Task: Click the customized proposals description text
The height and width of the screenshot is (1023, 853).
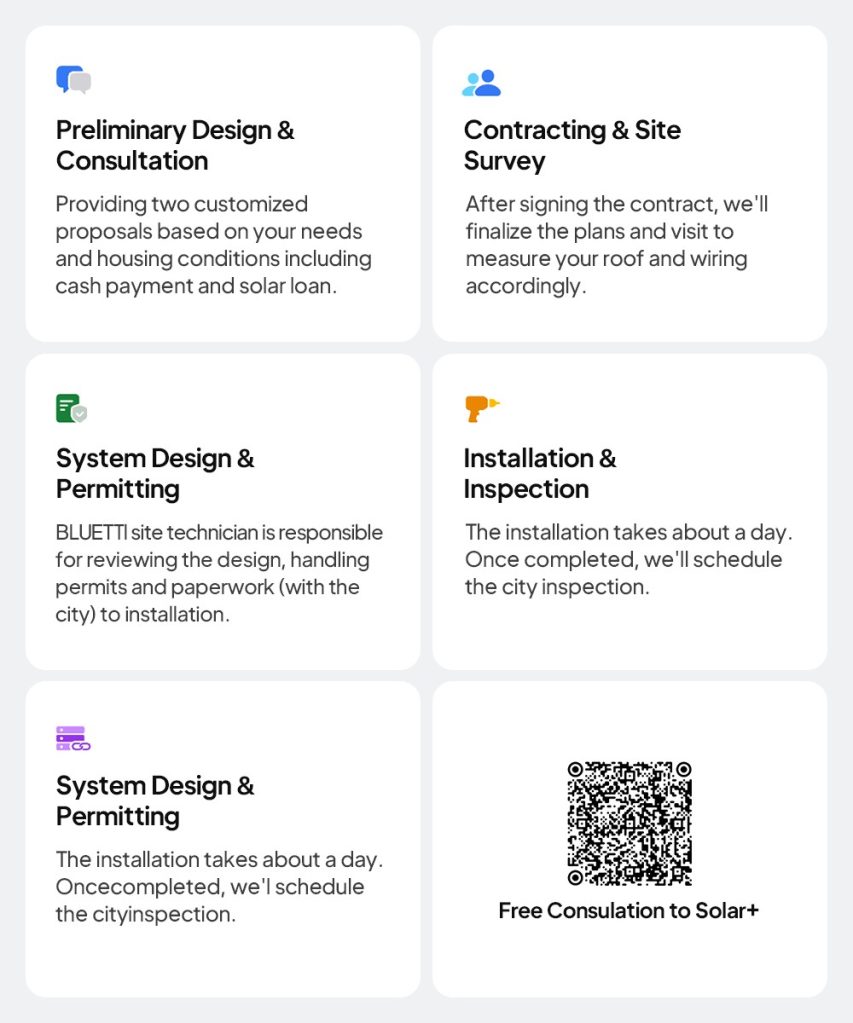Action: [x=213, y=245]
